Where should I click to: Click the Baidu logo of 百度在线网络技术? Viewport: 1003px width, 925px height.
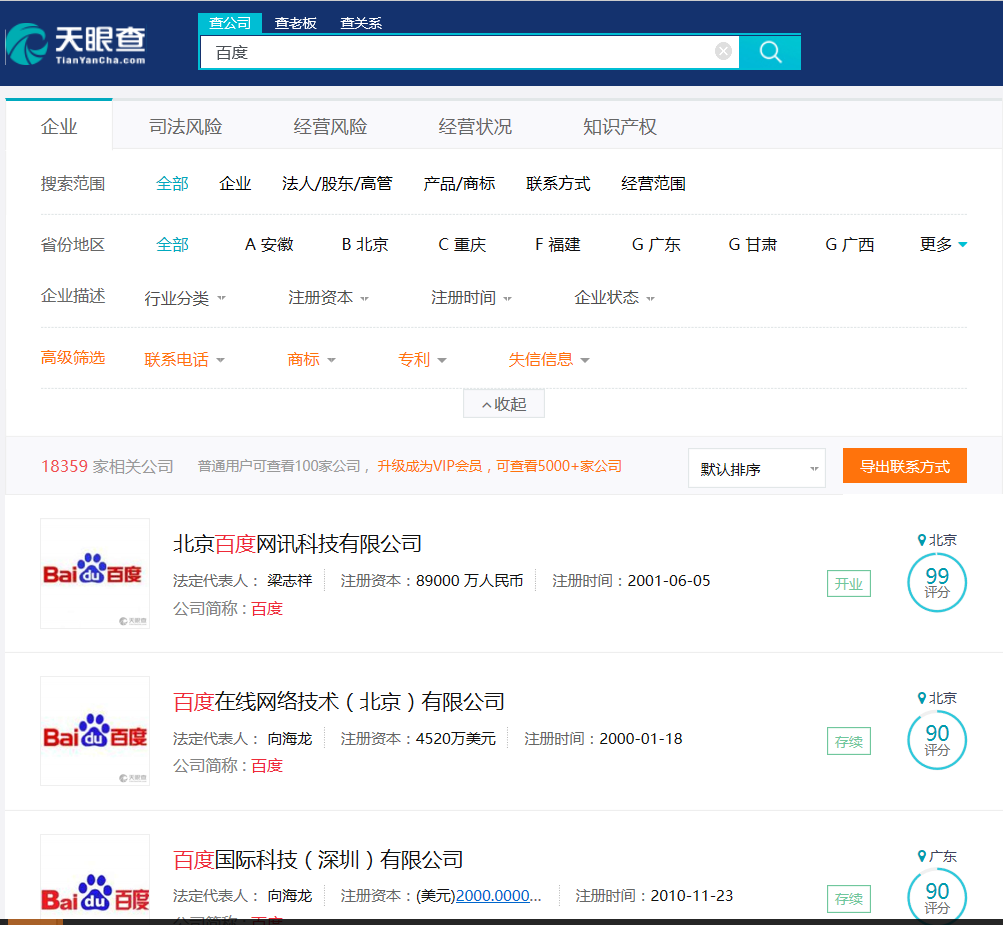tap(95, 731)
